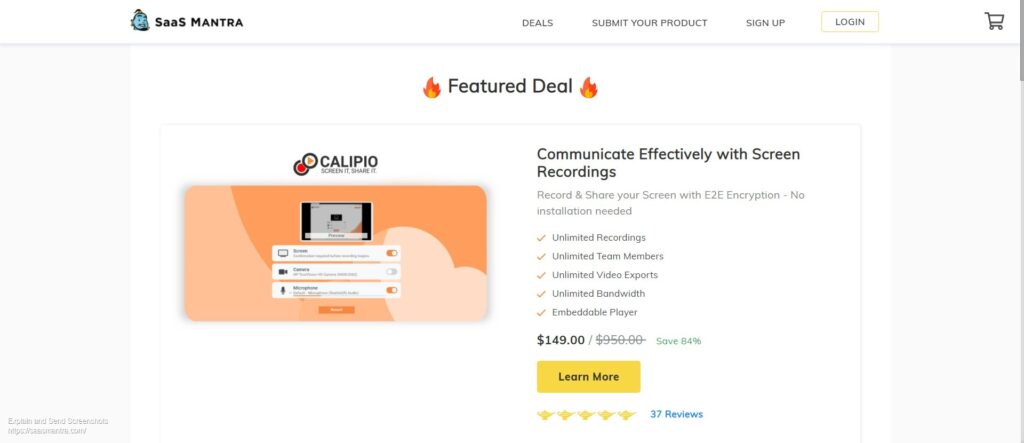
Task: Open the DEALS menu item
Action: [537, 23]
